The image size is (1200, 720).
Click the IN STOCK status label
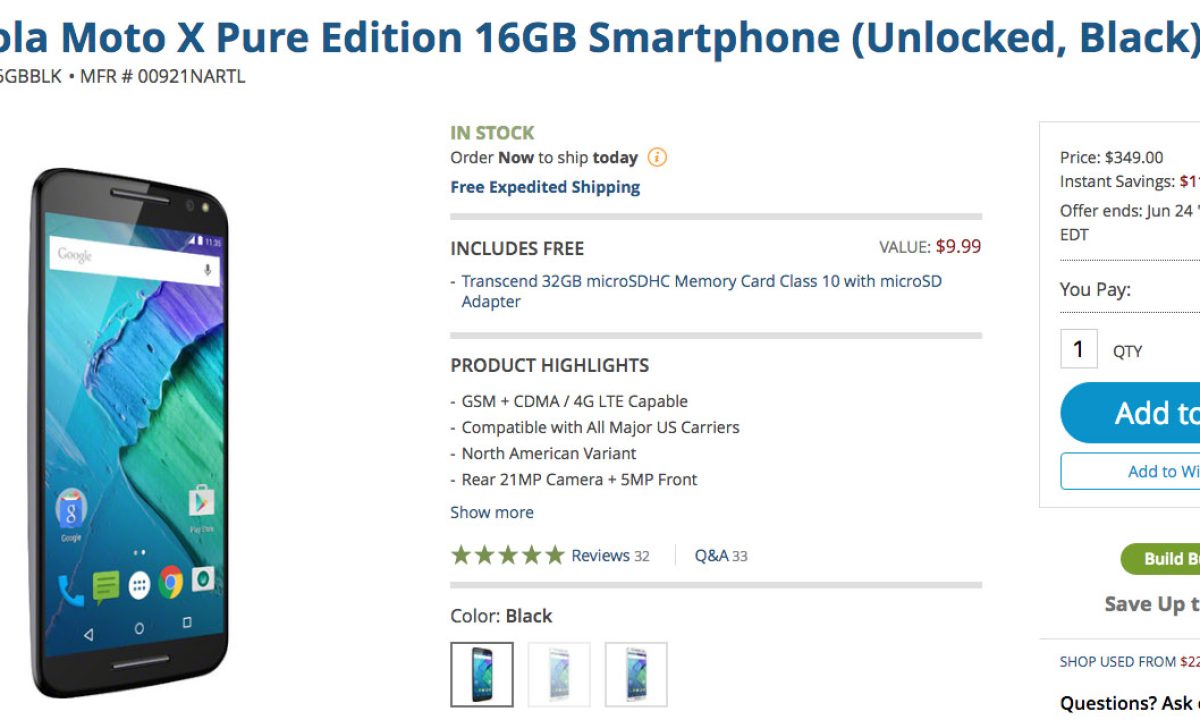(492, 133)
